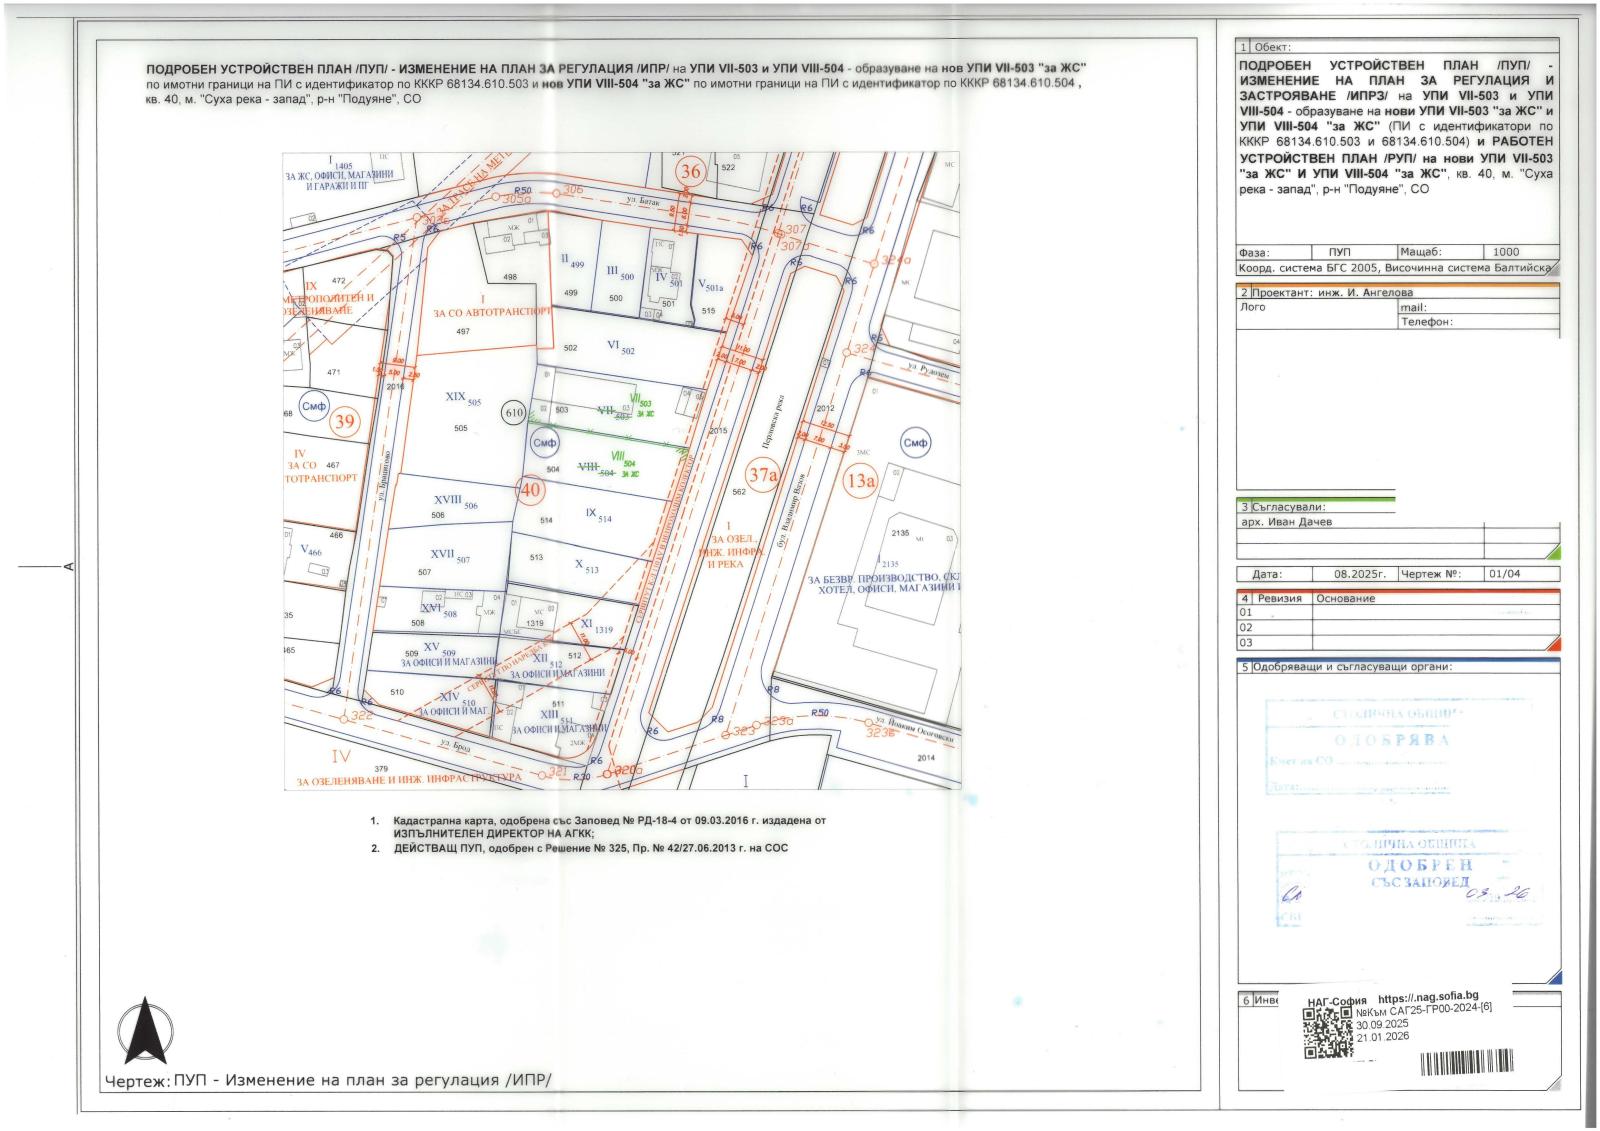This screenshot has width=1600, height=1131.
Task: Click the blue Смф circle near 13a
Action: pos(915,443)
